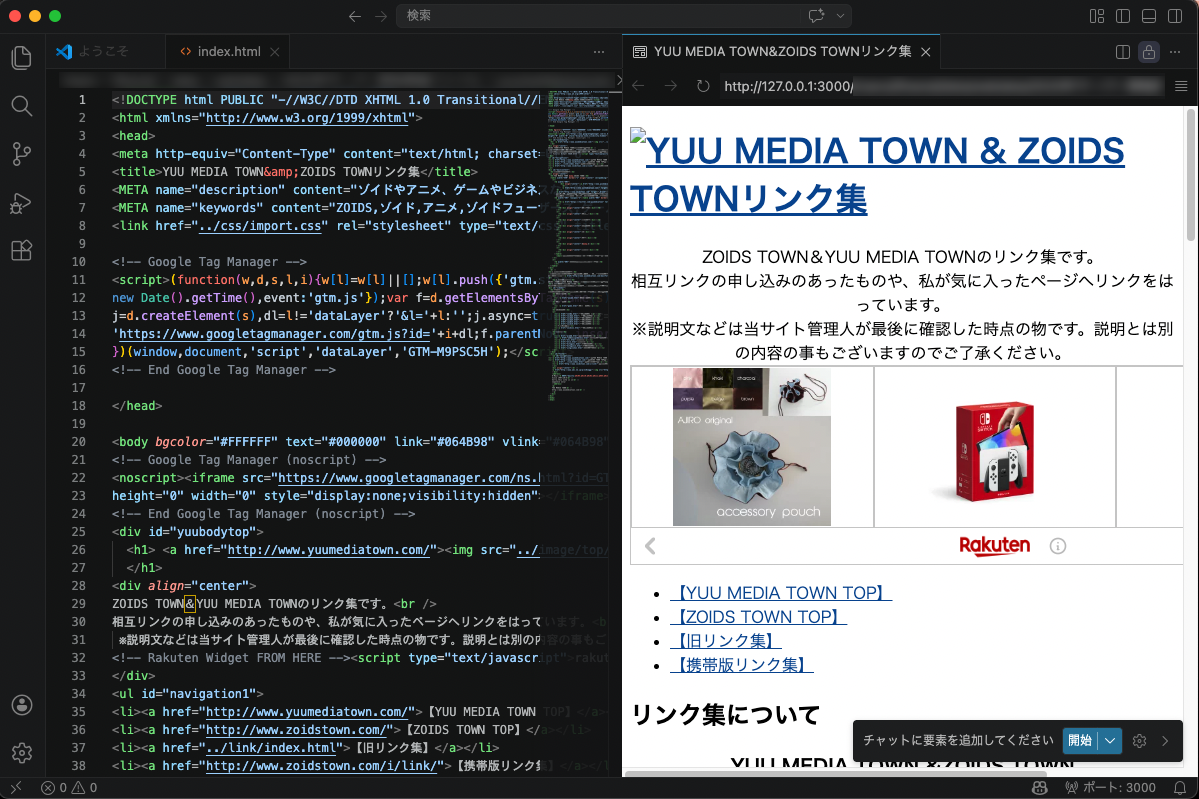Toggle the bottom panel

click(x=1149, y=16)
